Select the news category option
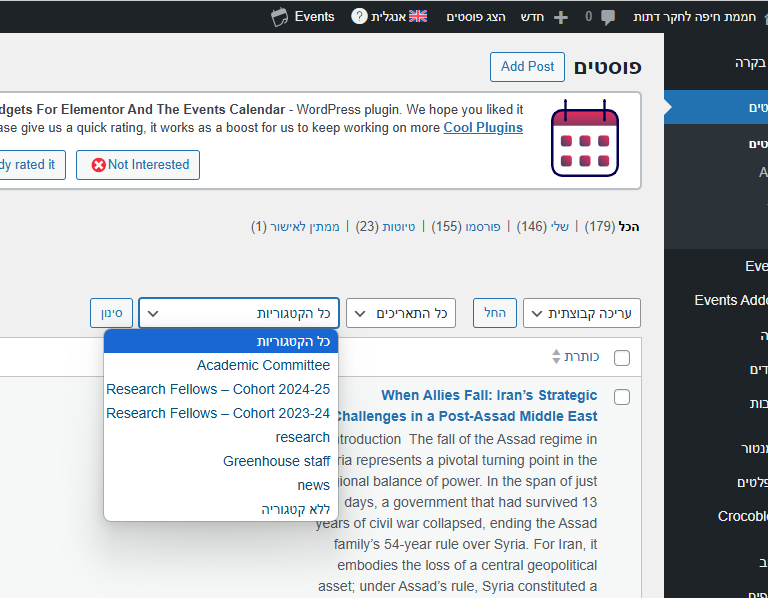This screenshot has height=598, width=768. tap(221, 485)
